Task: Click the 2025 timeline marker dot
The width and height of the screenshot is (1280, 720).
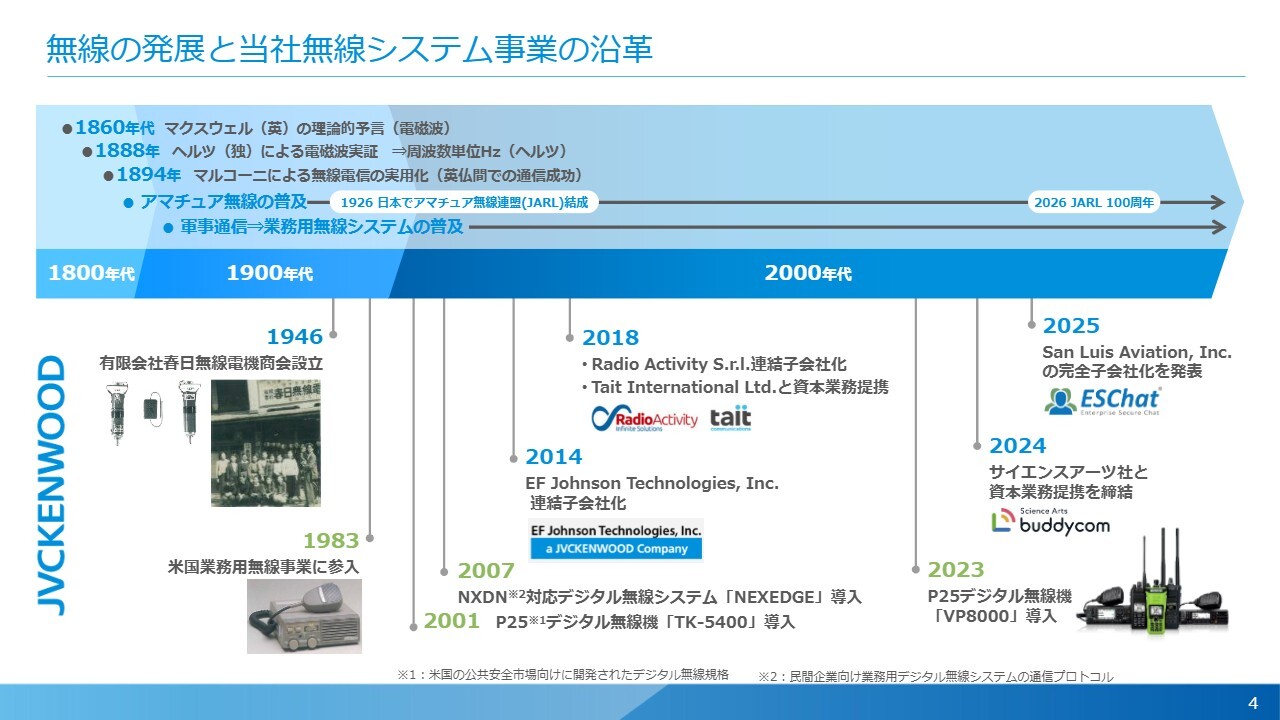Action: point(1031,325)
